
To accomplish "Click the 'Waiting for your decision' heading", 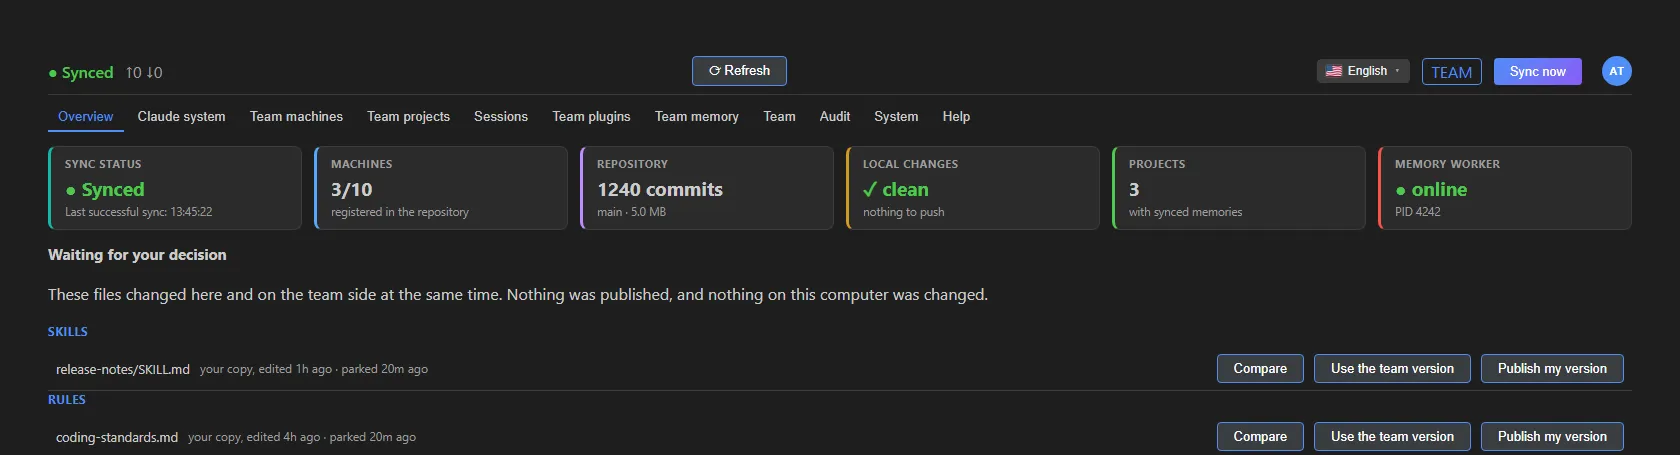I will 137,255.
